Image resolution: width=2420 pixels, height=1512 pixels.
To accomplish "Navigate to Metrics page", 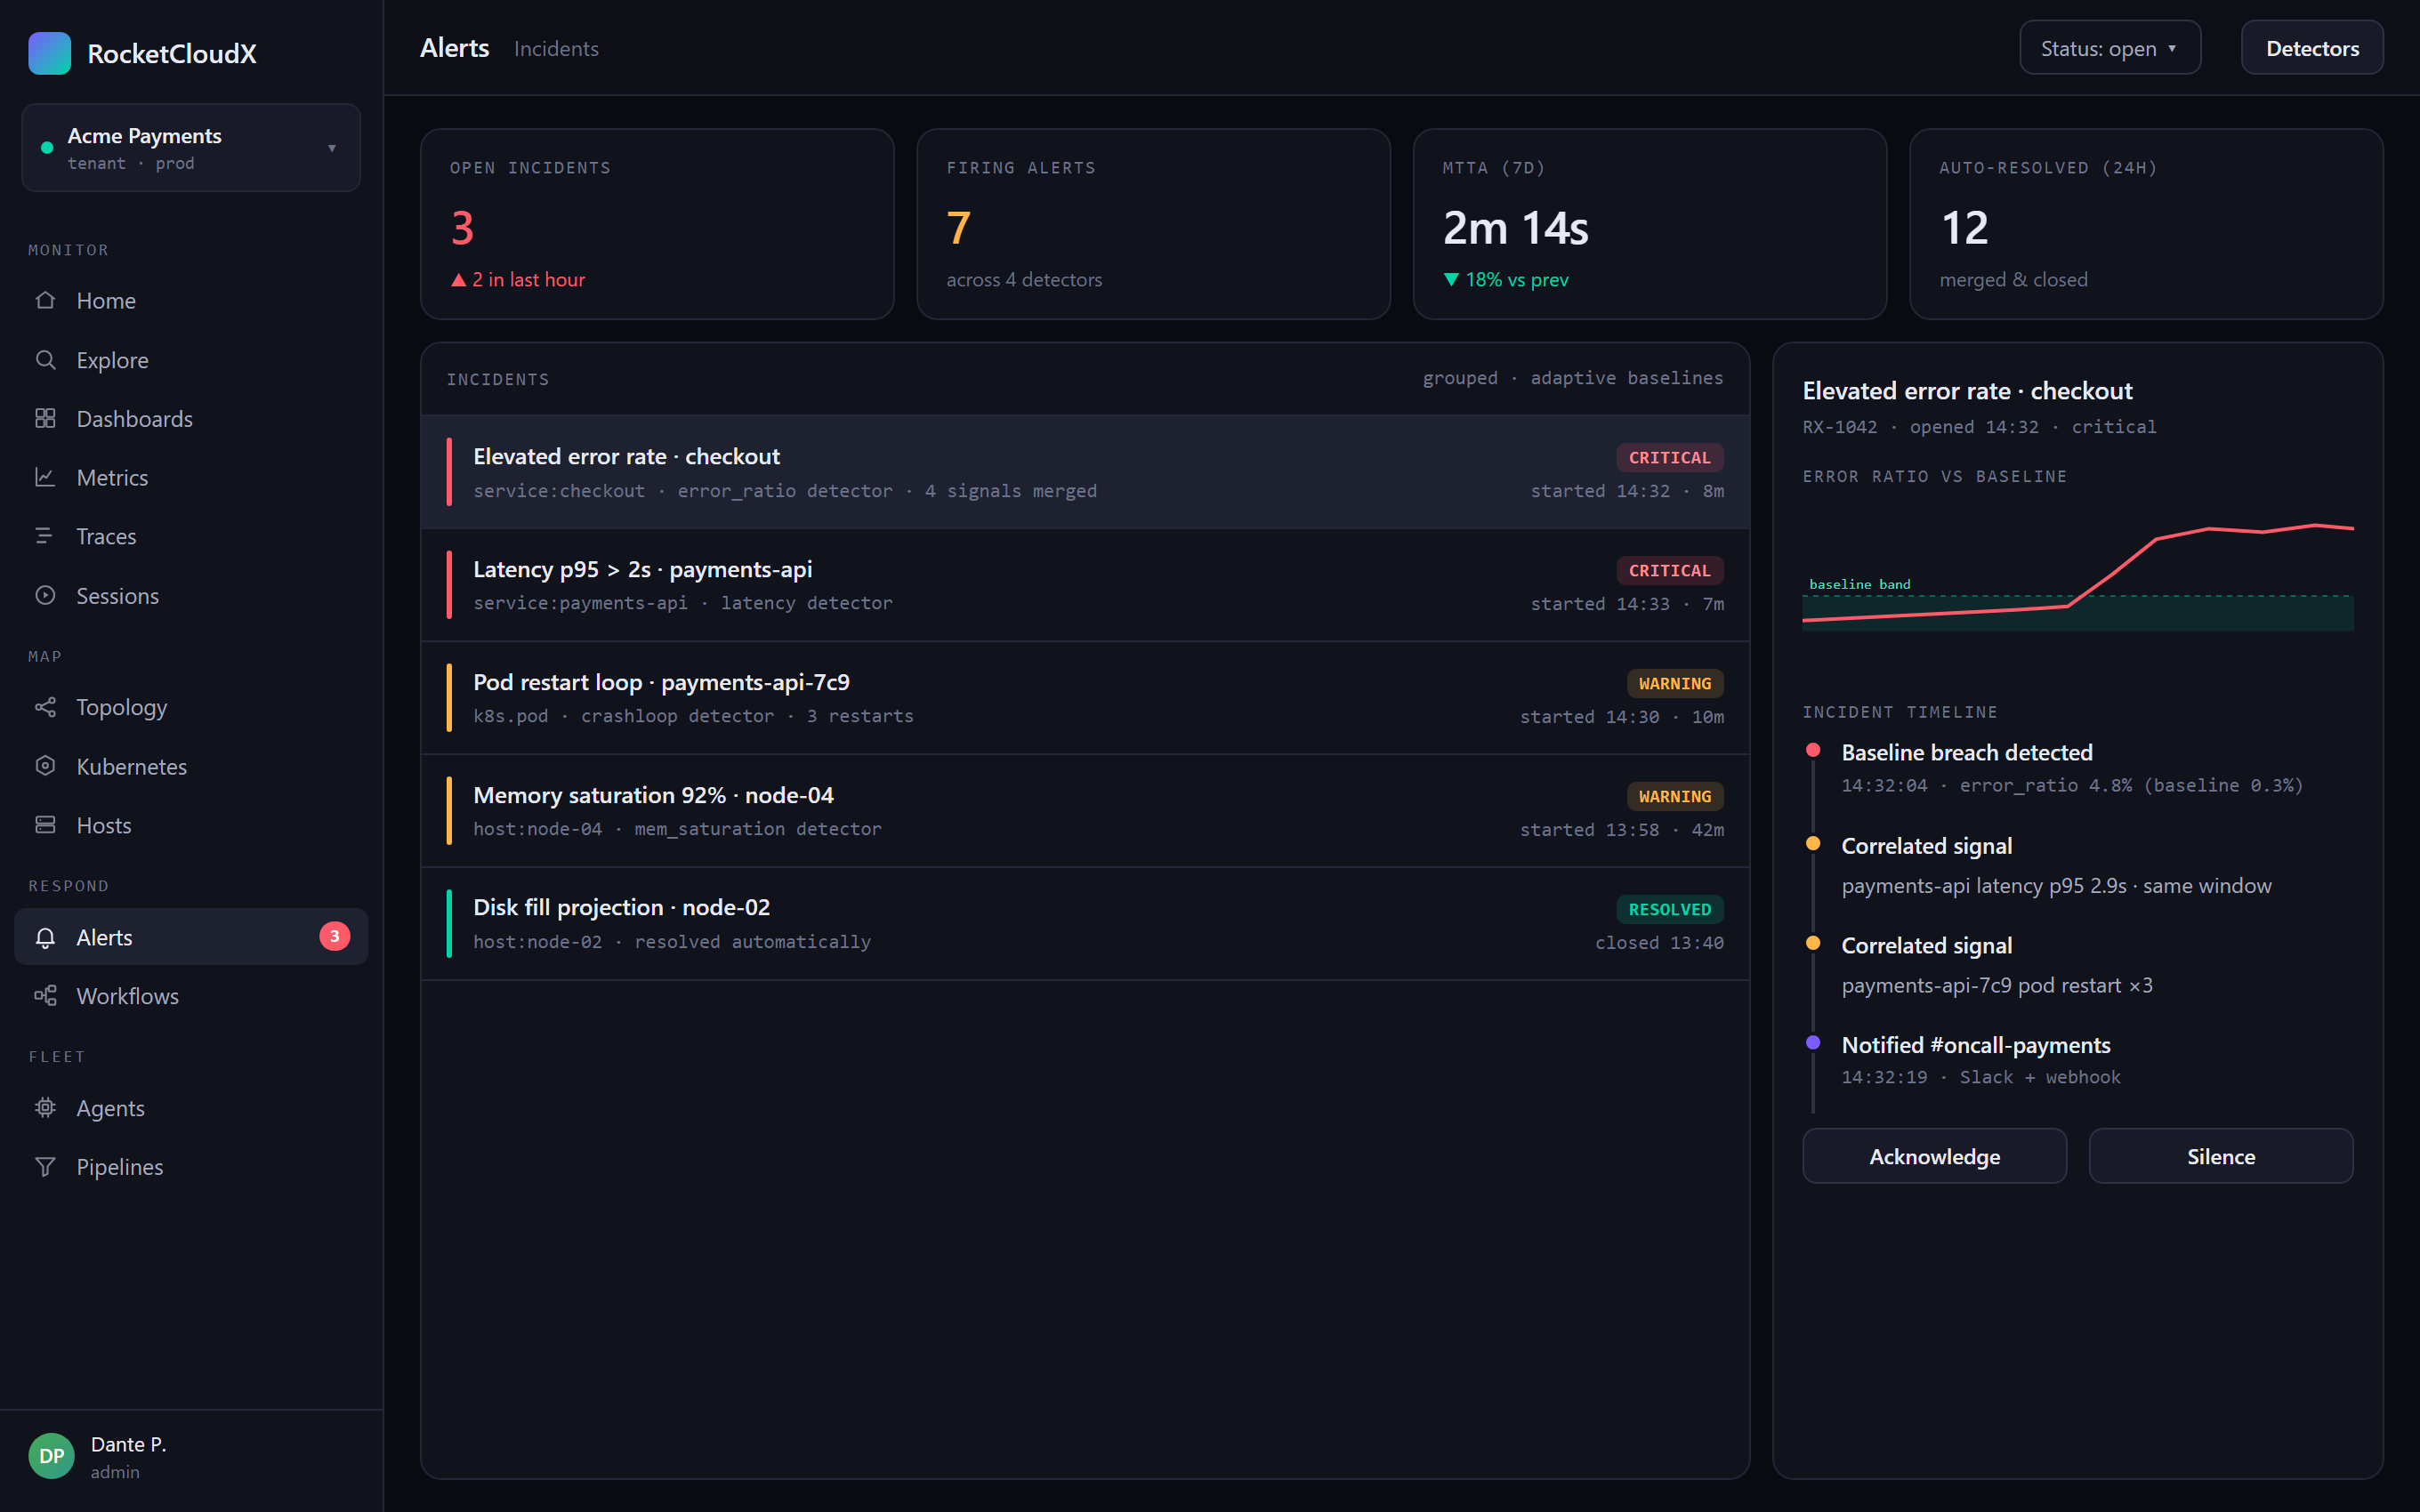I will (191, 477).
